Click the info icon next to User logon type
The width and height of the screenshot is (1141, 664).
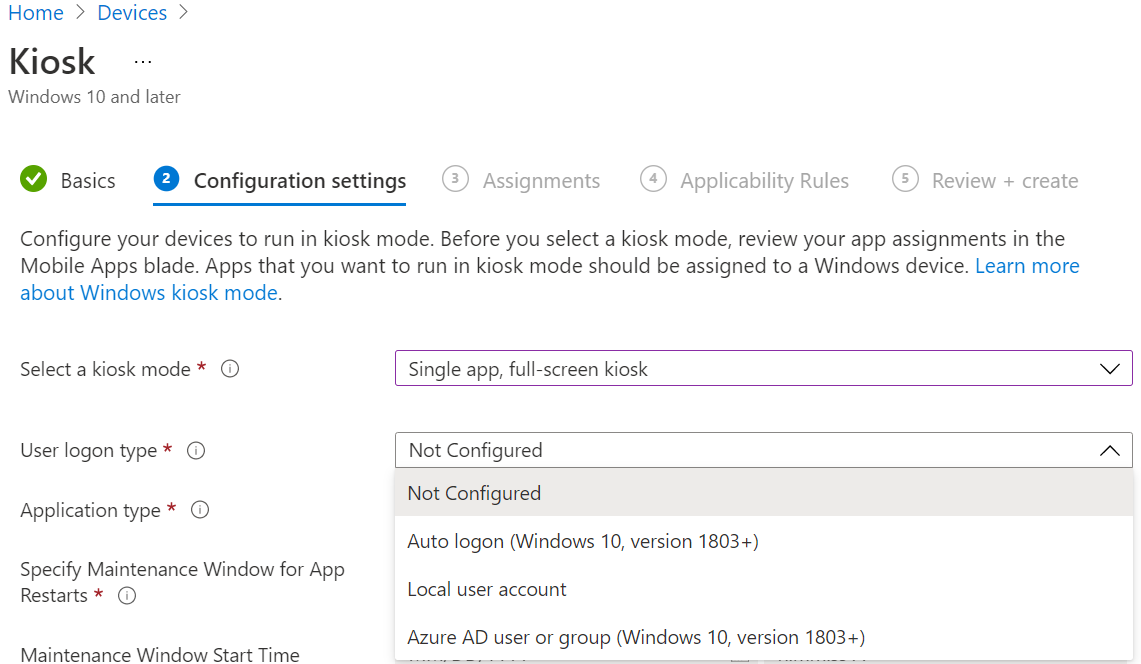[x=196, y=451]
